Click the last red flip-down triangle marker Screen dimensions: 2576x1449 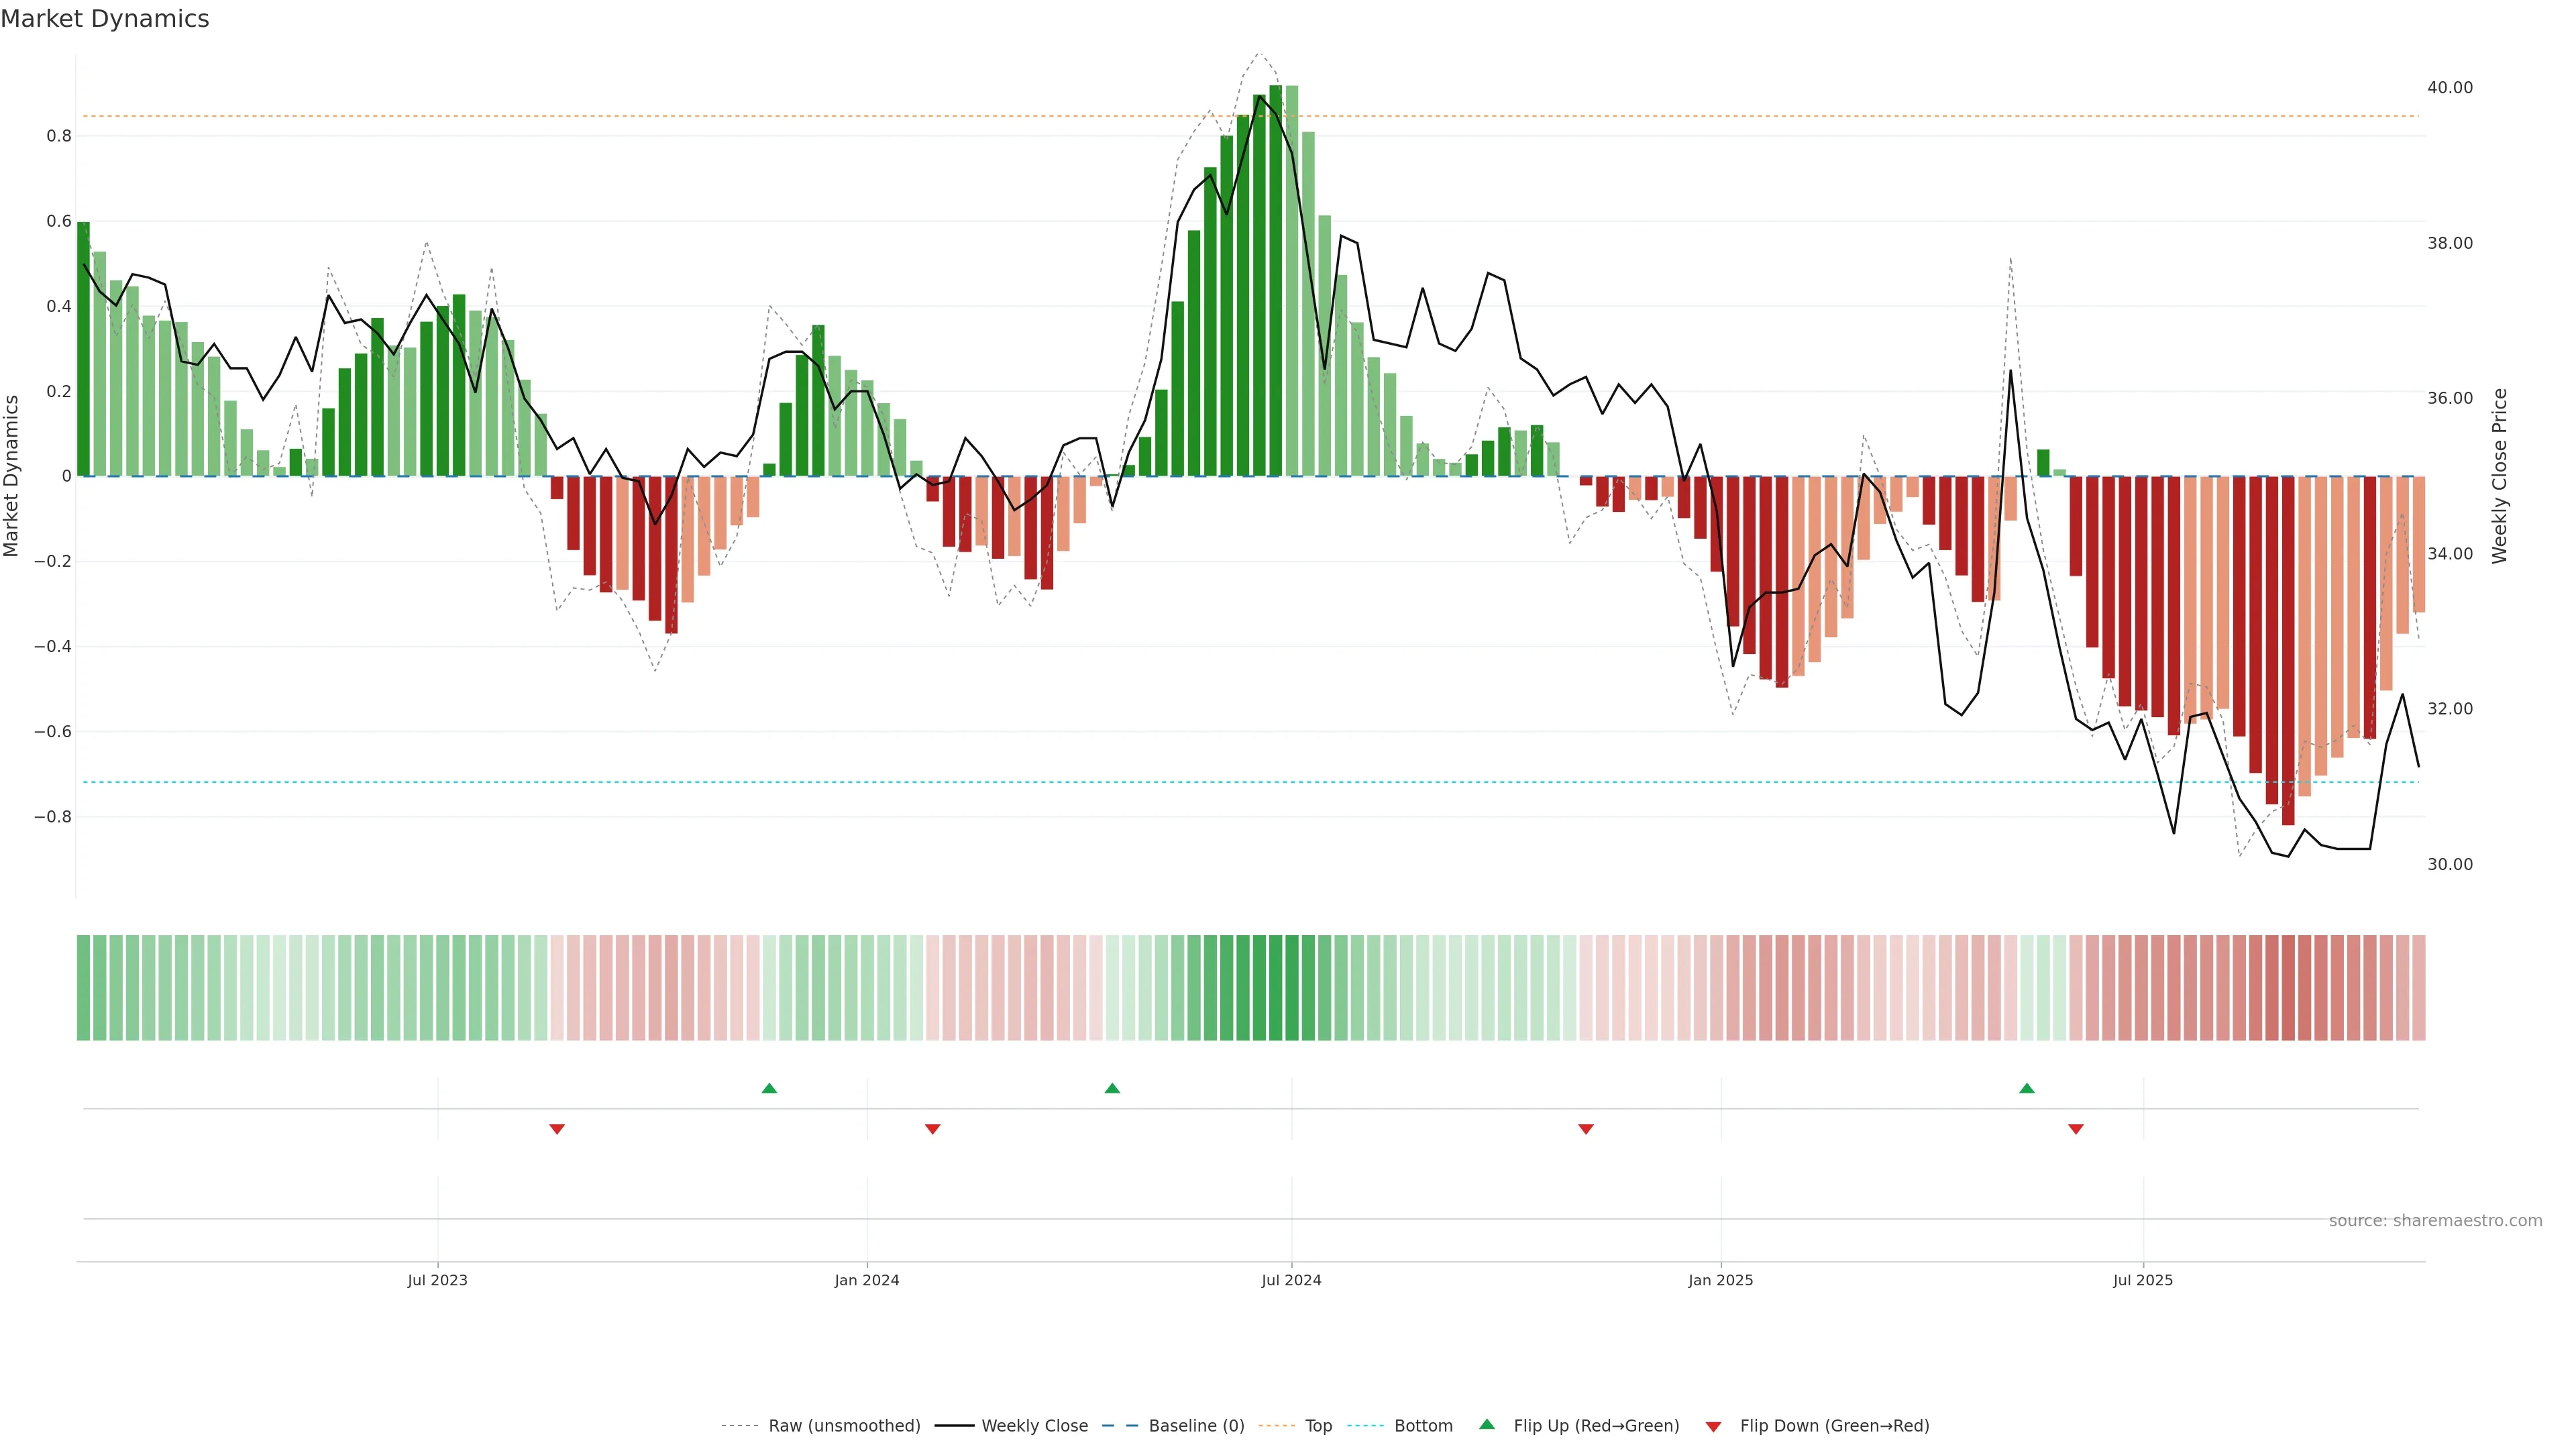click(x=2075, y=1129)
